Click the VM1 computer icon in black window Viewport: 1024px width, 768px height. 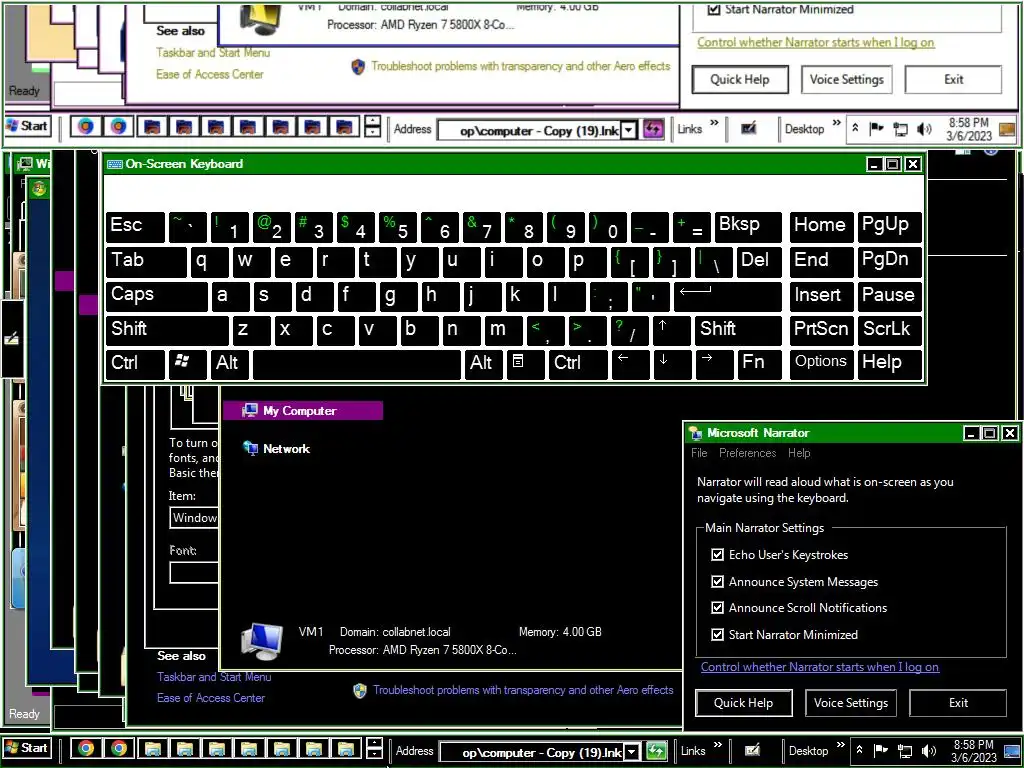pyautogui.click(x=263, y=641)
